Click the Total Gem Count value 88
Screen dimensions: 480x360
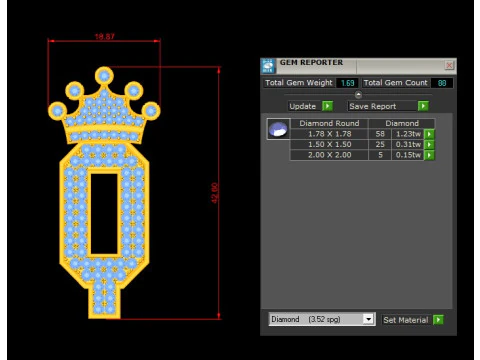442,83
